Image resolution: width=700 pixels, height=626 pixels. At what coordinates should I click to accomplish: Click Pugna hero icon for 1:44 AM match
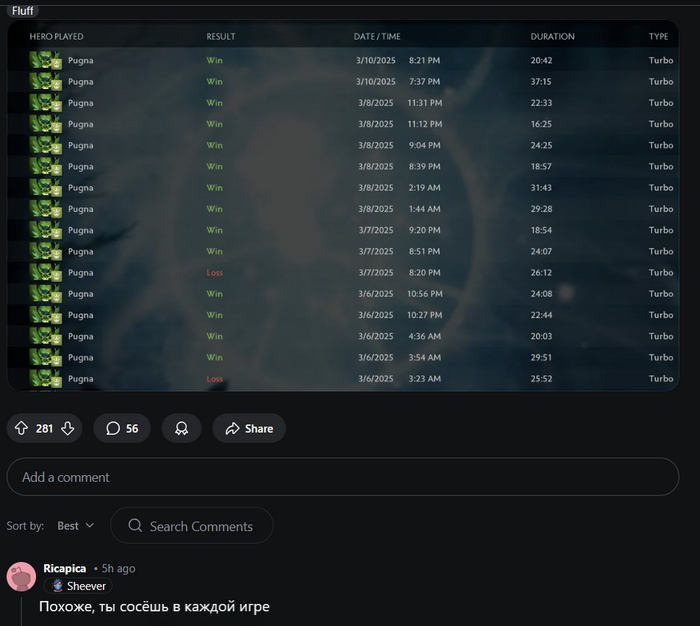(x=46, y=209)
